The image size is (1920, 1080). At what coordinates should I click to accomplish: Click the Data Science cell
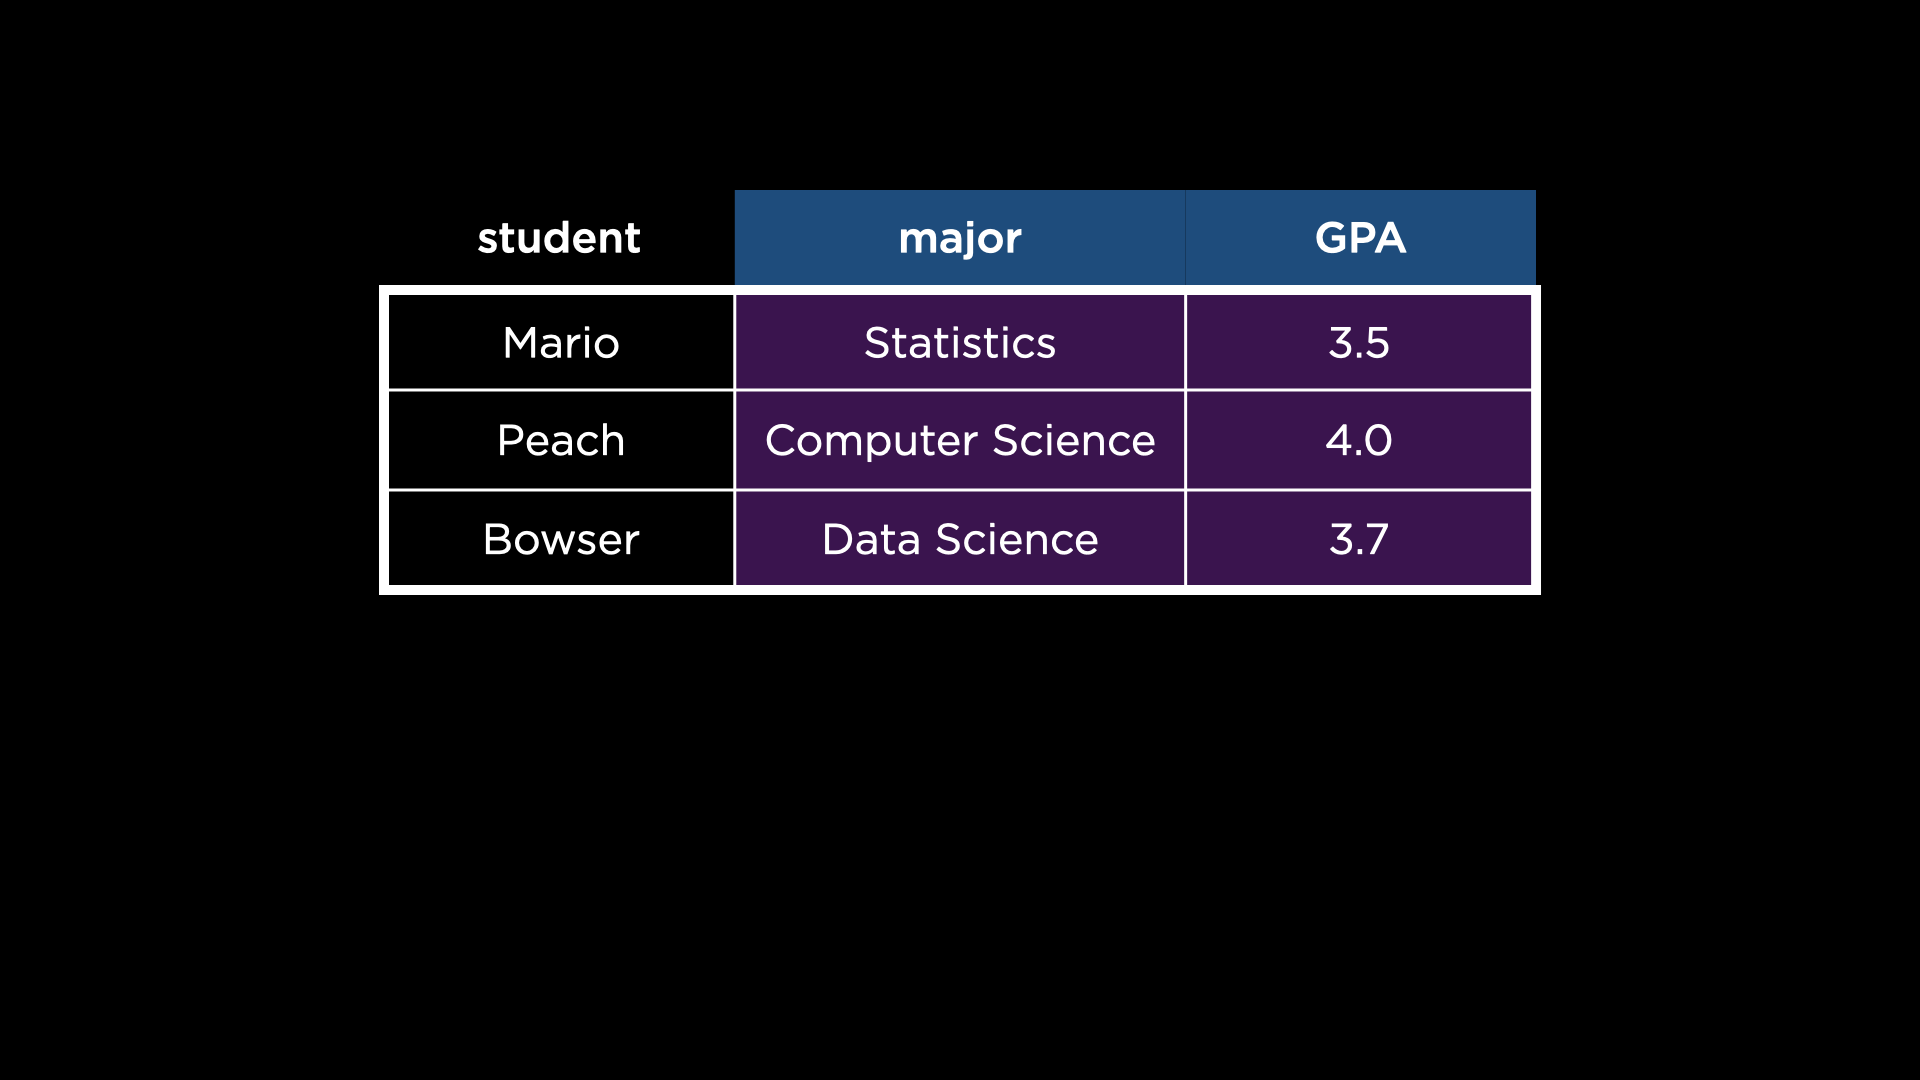(959, 539)
